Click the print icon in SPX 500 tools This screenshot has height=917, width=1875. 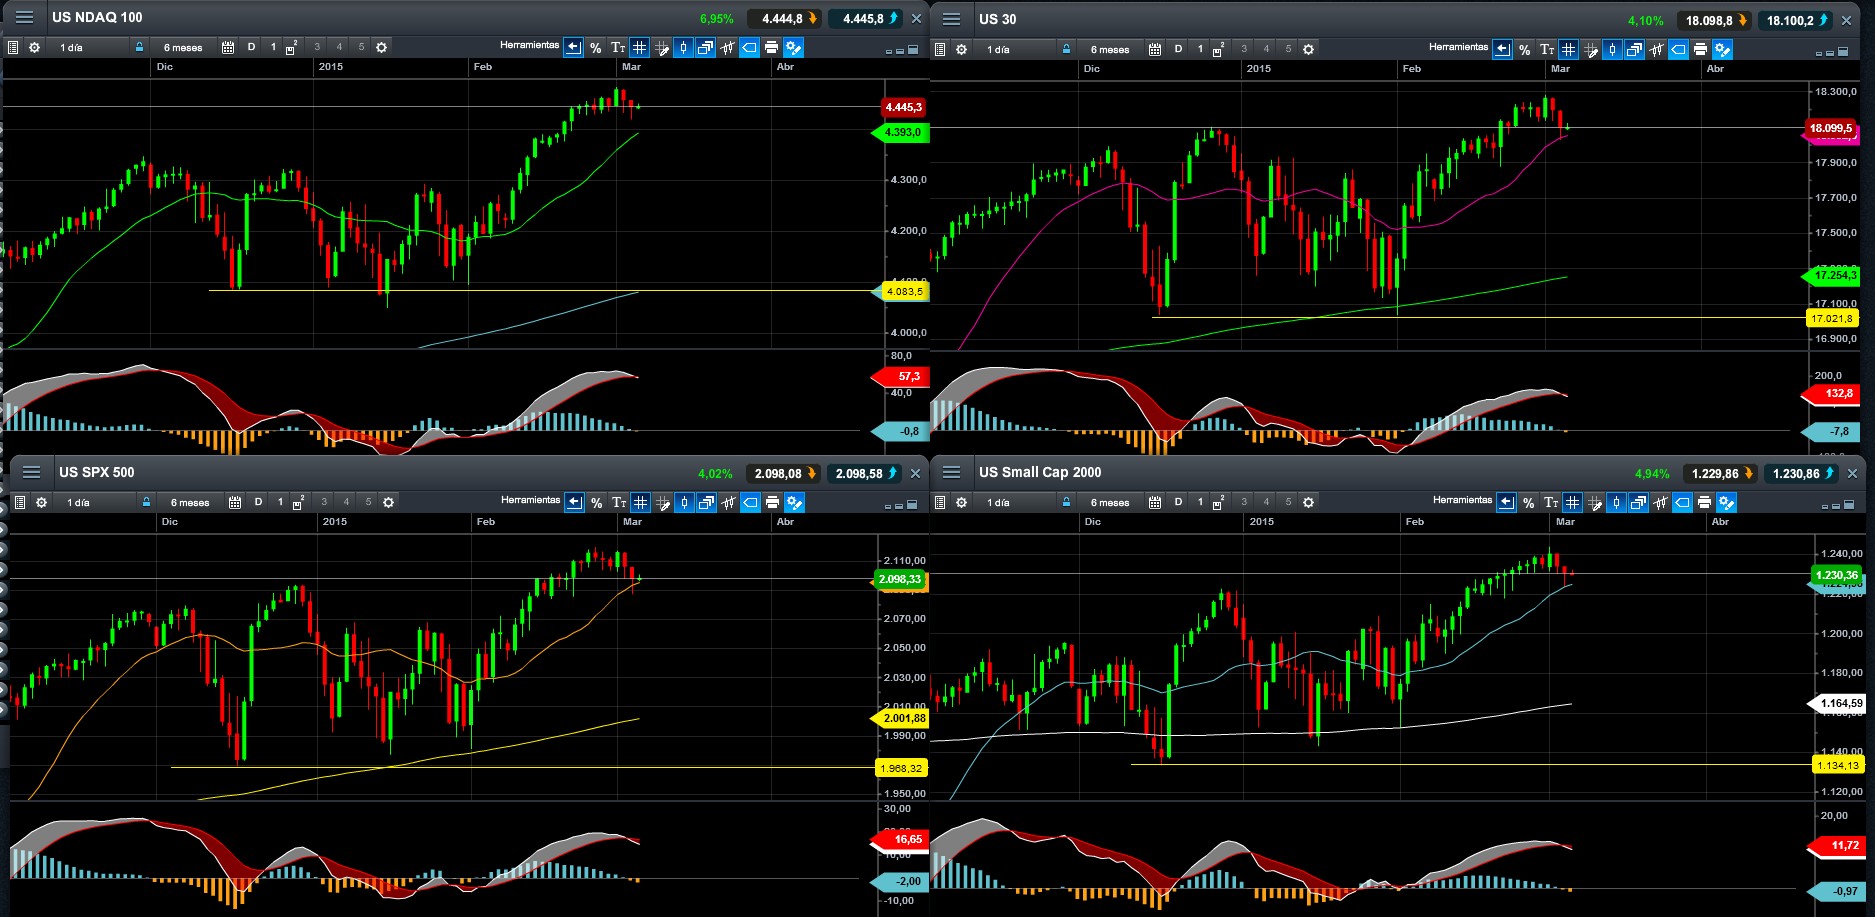click(772, 502)
